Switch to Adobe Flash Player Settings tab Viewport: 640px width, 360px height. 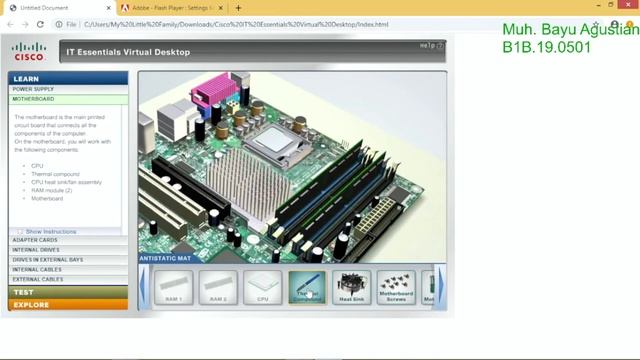point(171,8)
